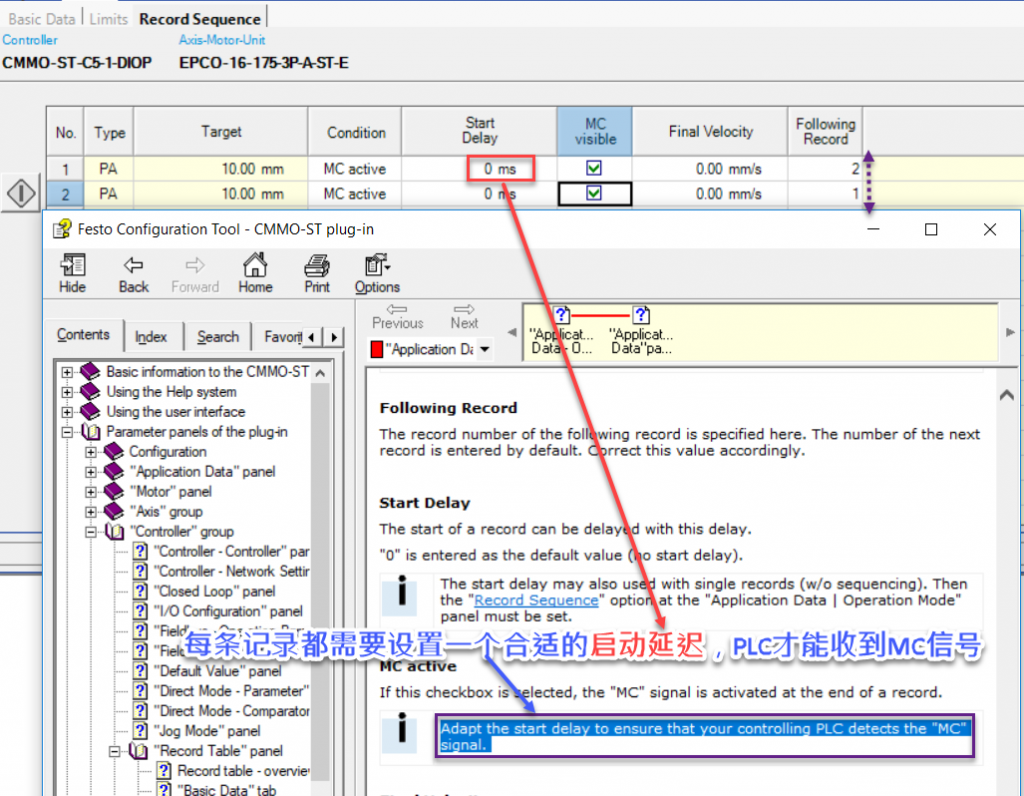Follow the "Record Sequence" hyperlink
1024x796 pixels.
(x=536, y=600)
